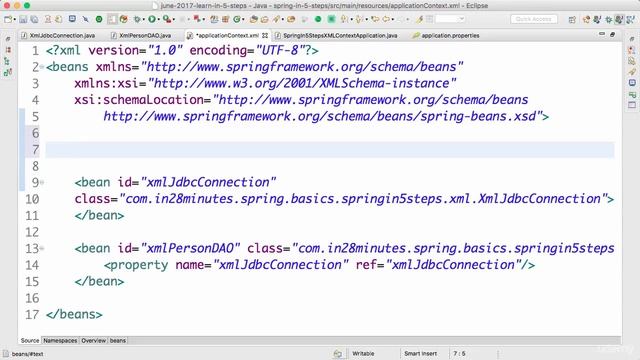This screenshot has width=640, height=360.
Task: Click the Search flashlight icon
Action: pyautogui.click(x=276, y=19)
